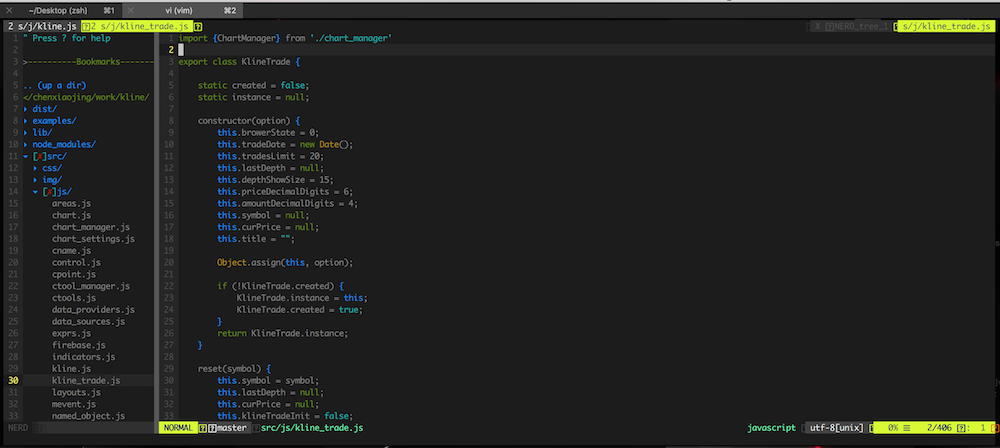This screenshot has width=1000, height=448.
Task: Select s/j/kline_trade.js buffer label at the right of the tabline
Action: (946, 27)
